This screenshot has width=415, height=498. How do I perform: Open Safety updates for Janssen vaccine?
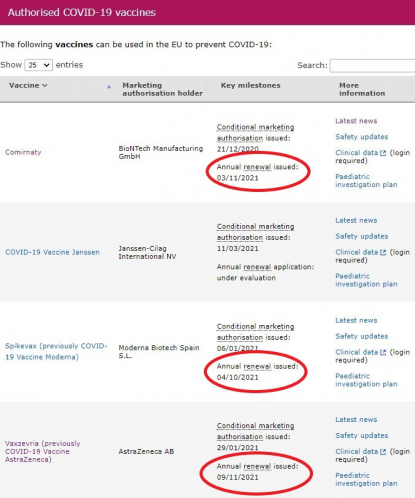pos(362,236)
